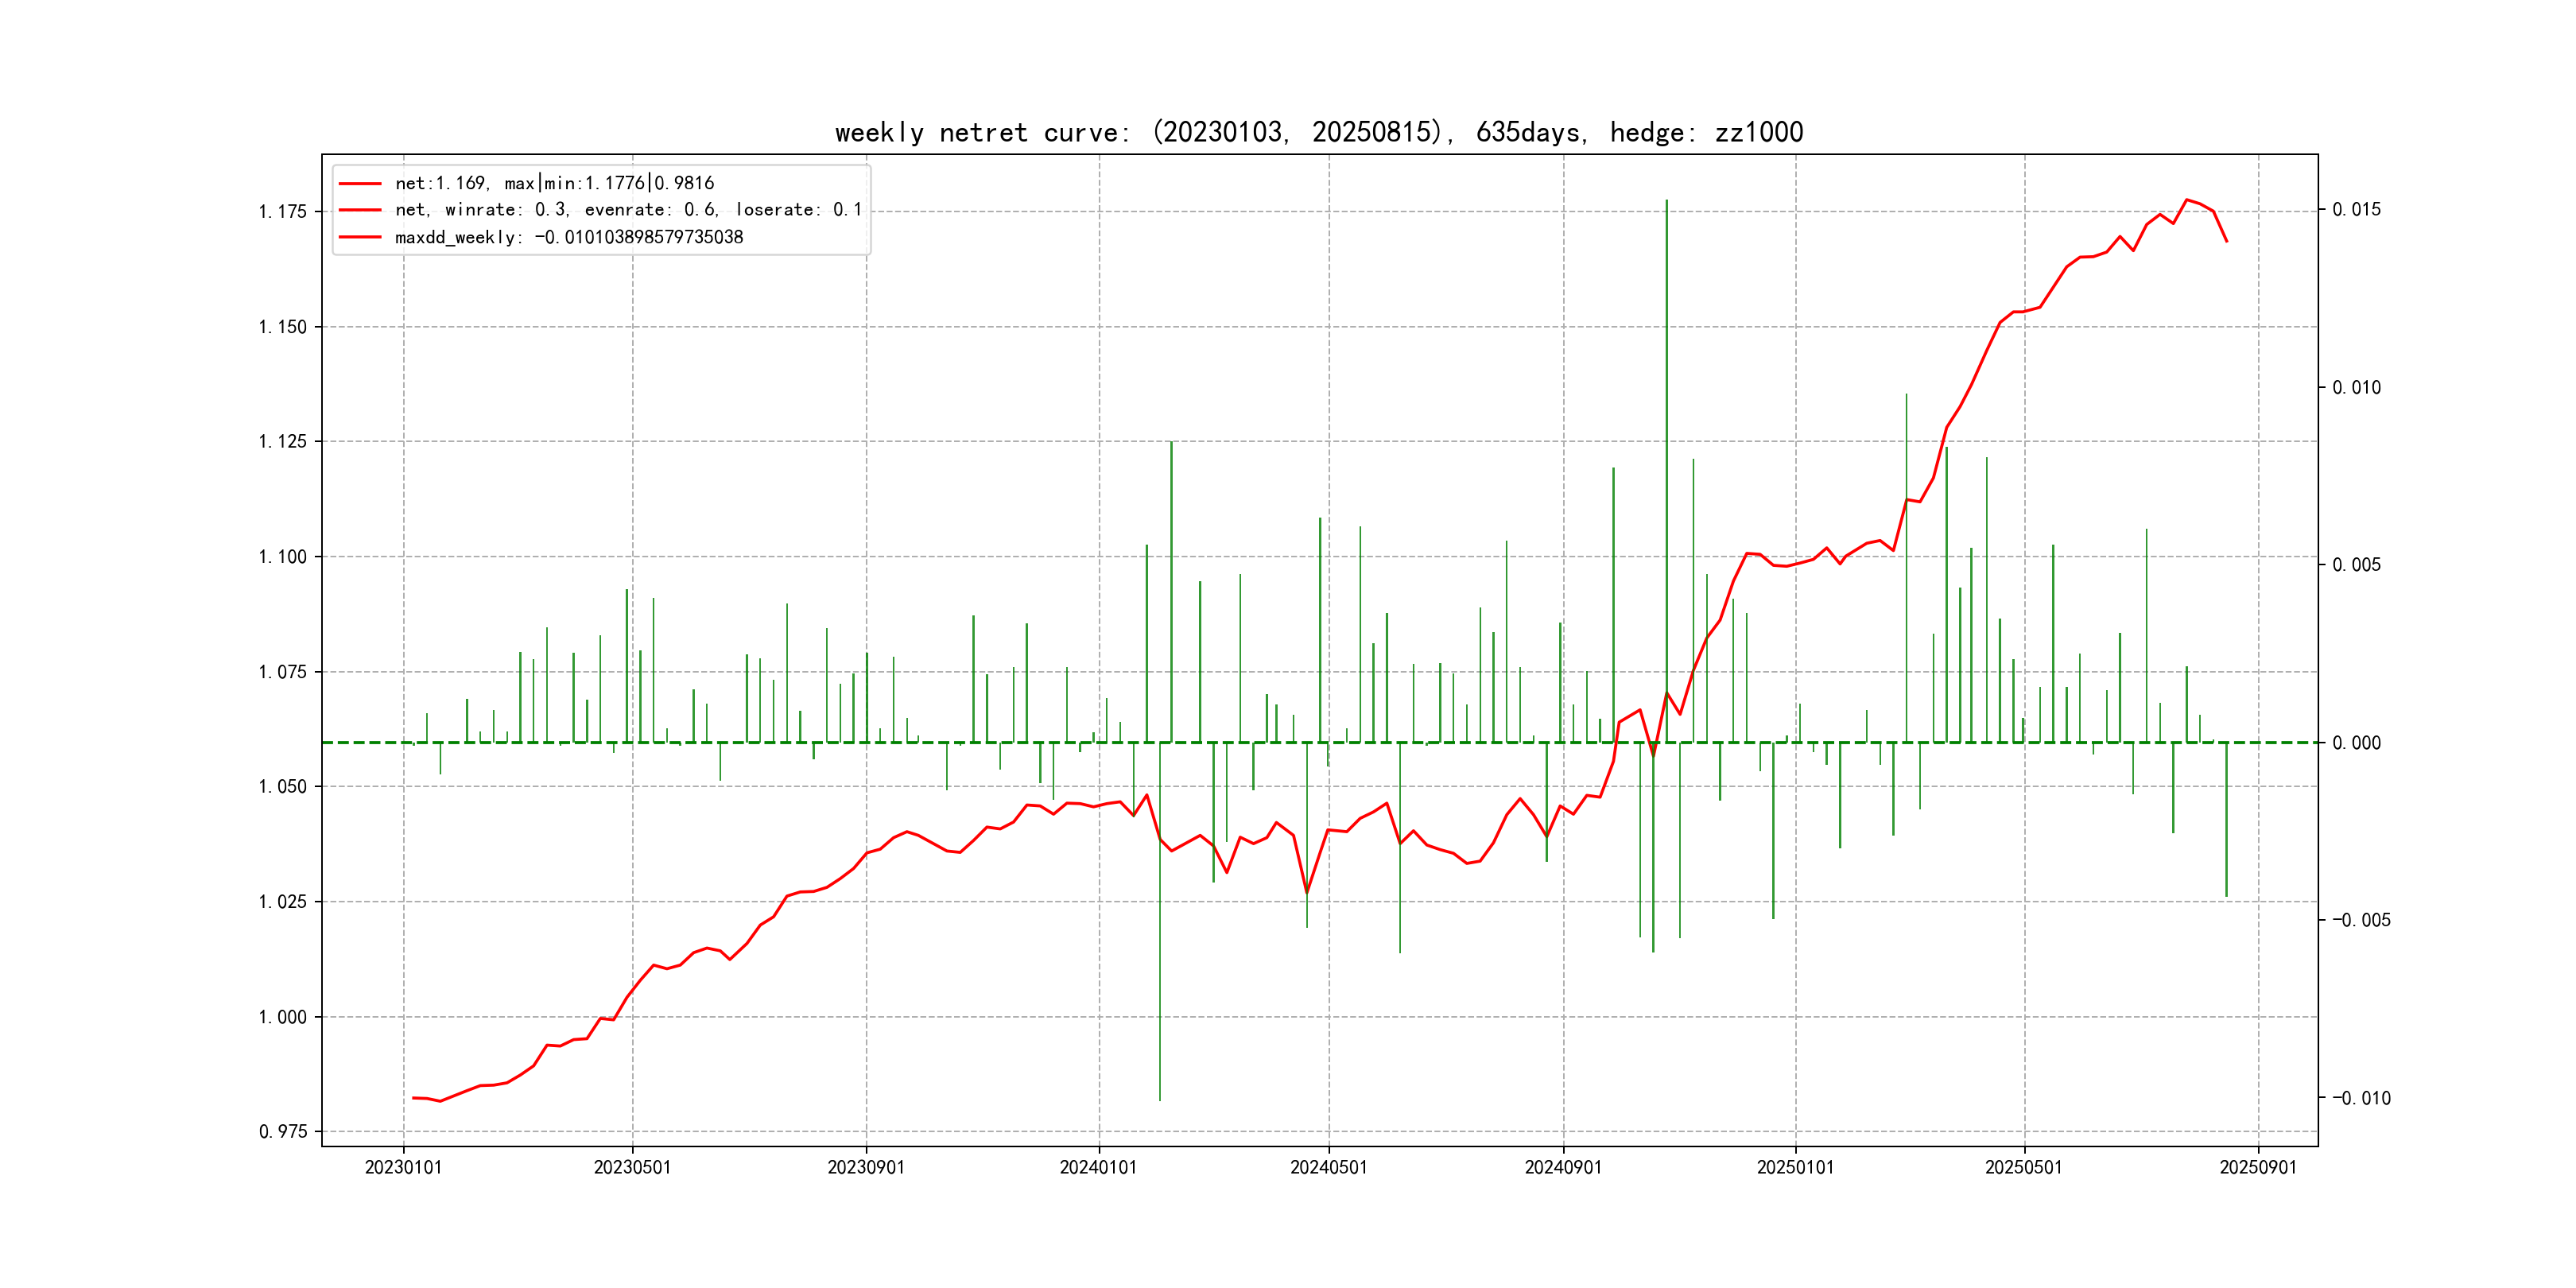The image size is (2576, 1288).
Task: Click left y-axis tick label 0.975
Action: click(x=282, y=1132)
